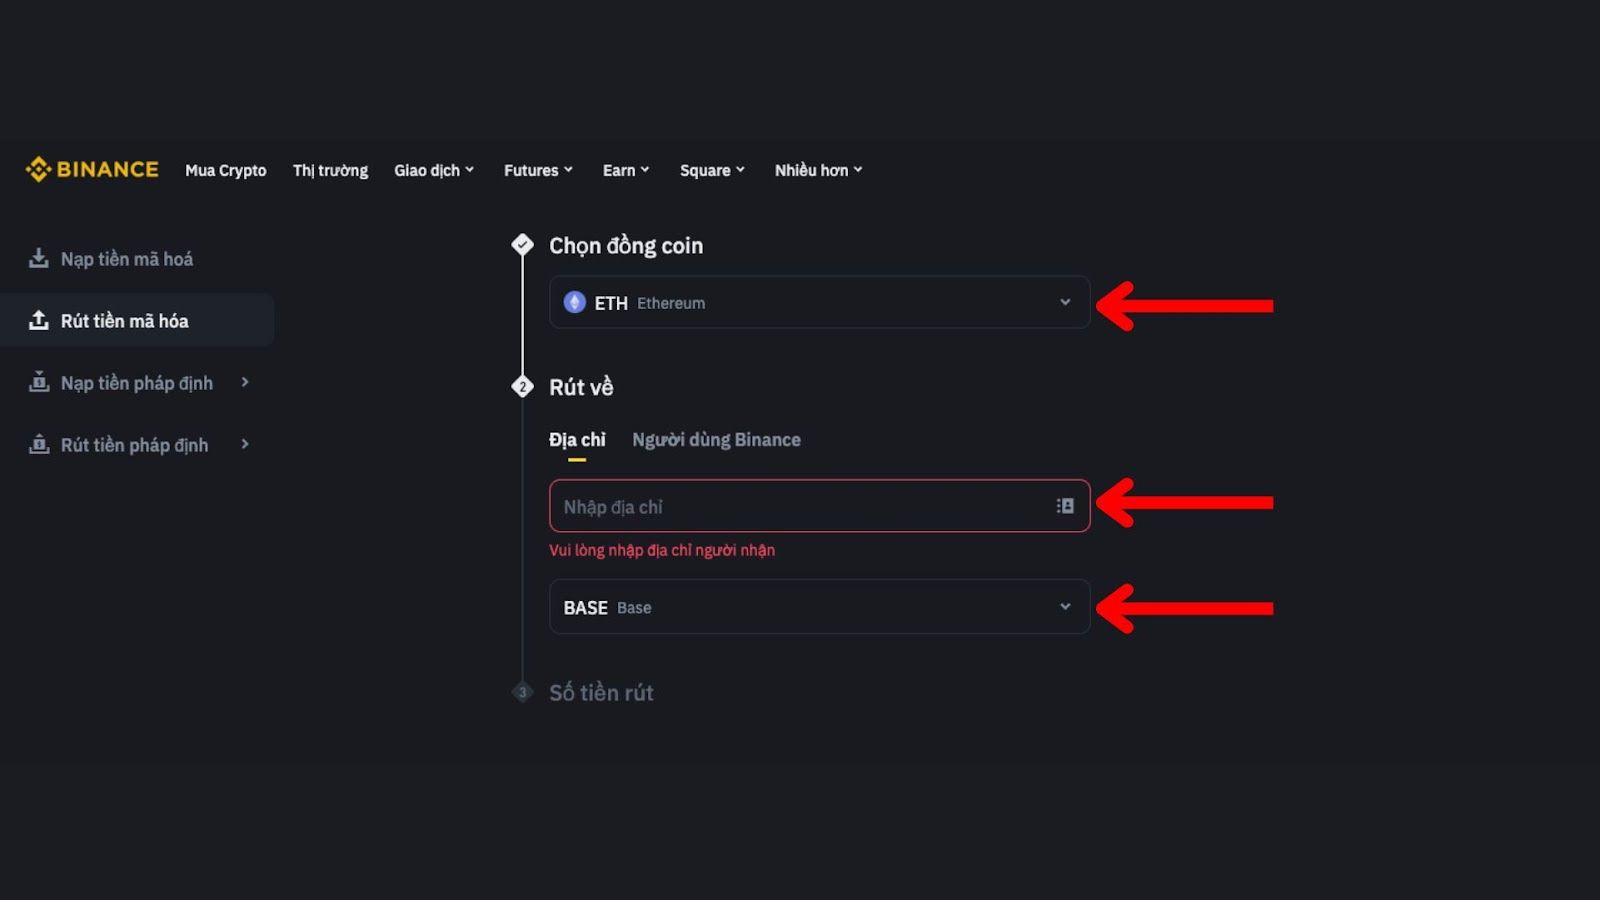
Task: Click the Binance logo
Action: 92,169
